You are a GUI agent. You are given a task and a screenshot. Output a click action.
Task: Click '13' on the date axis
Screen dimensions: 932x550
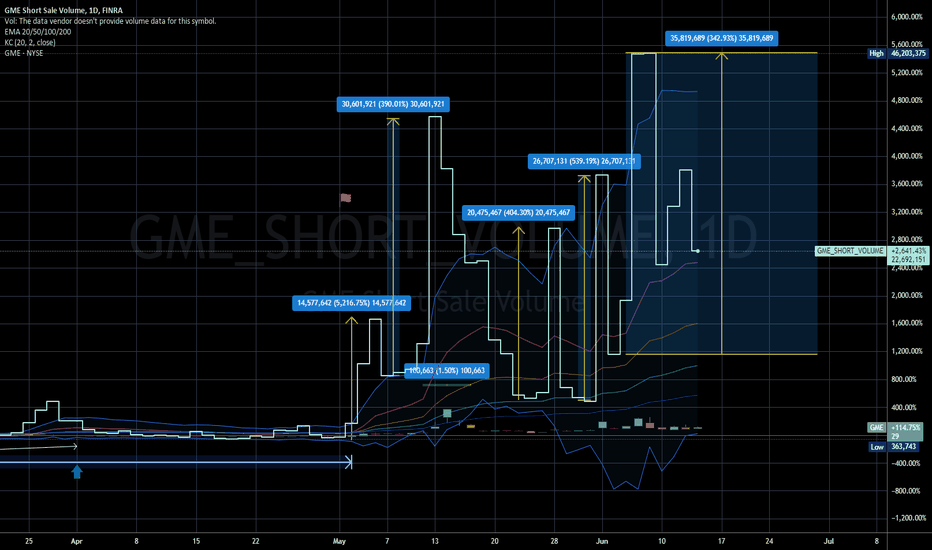pyautogui.click(x=435, y=542)
